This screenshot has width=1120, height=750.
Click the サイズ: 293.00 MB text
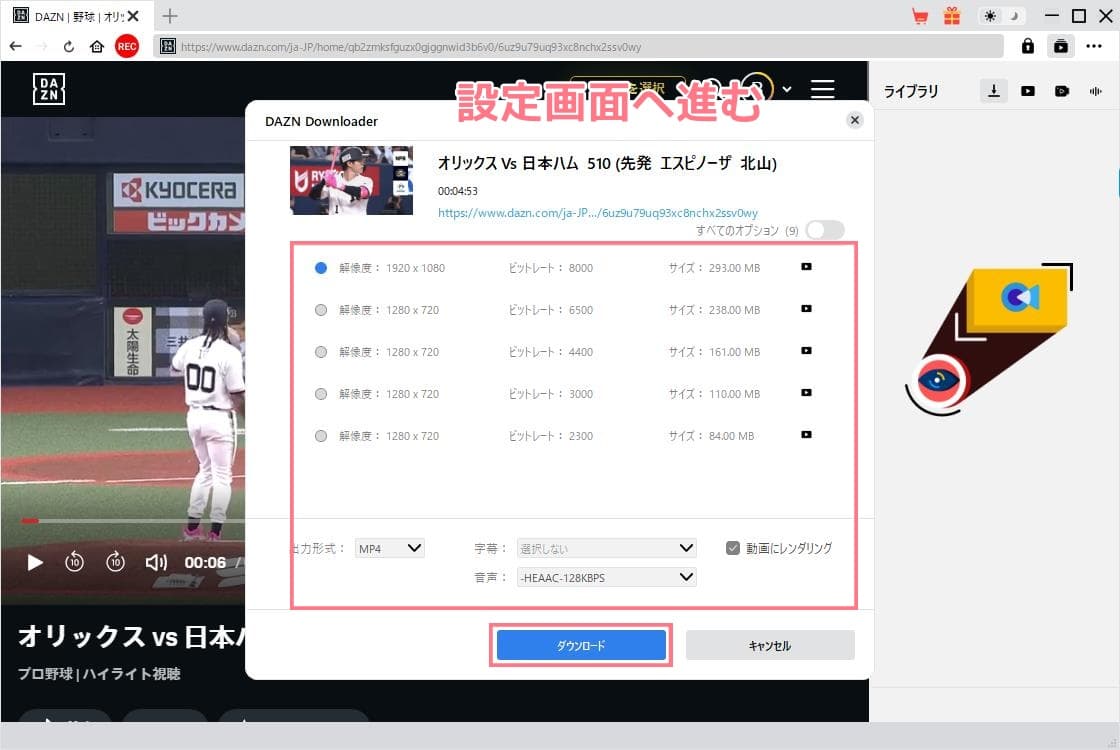click(714, 268)
